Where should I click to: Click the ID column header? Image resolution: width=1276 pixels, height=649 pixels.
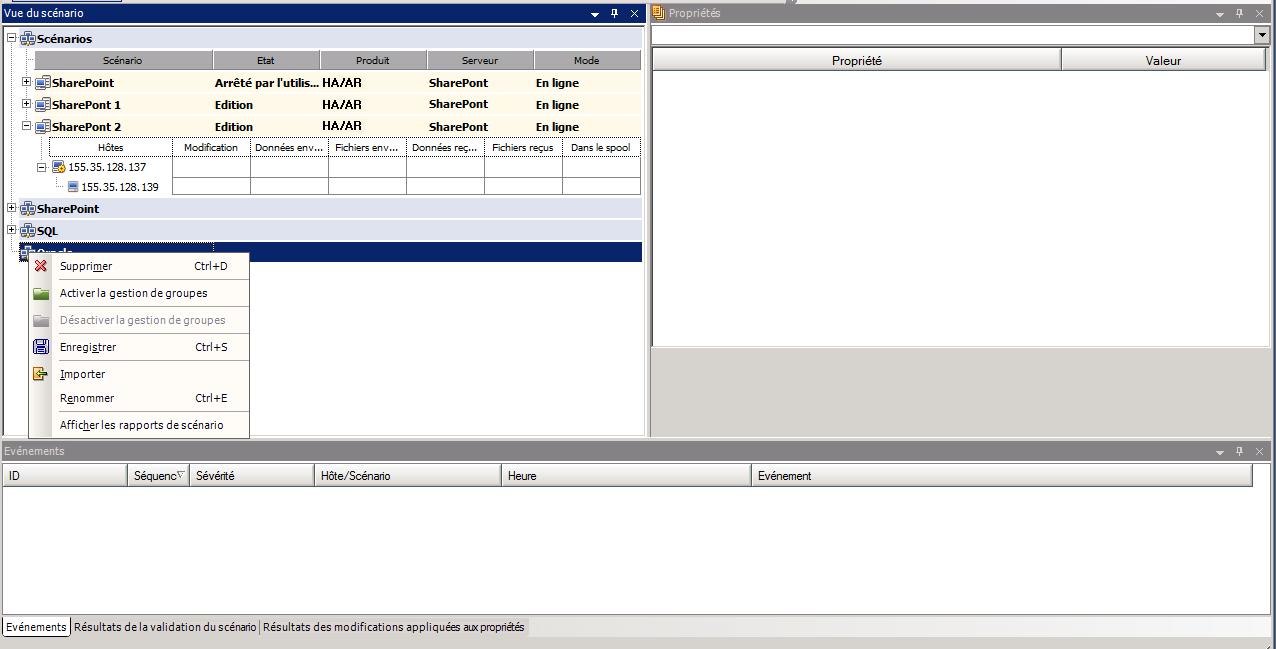click(x=65, y=476)
